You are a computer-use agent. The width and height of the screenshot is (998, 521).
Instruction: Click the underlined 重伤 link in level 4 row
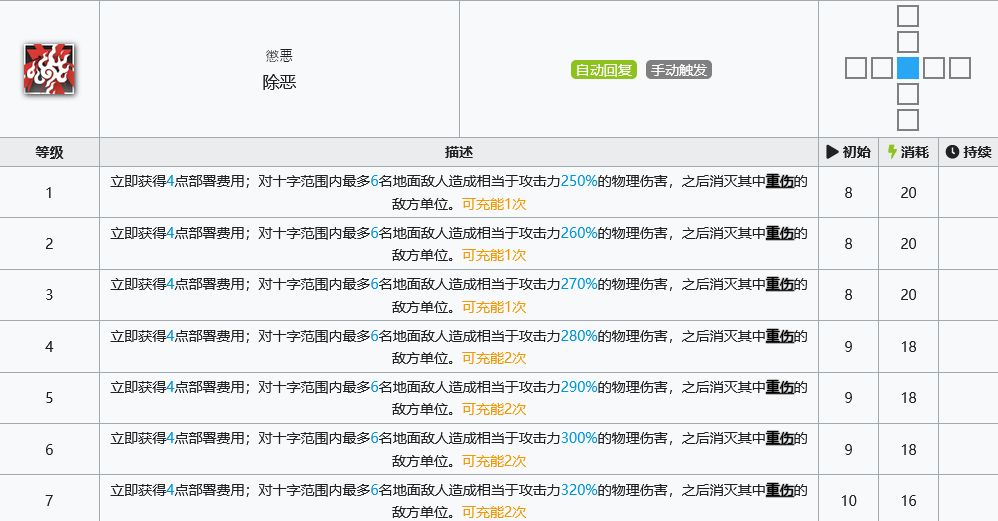point(779,336)
